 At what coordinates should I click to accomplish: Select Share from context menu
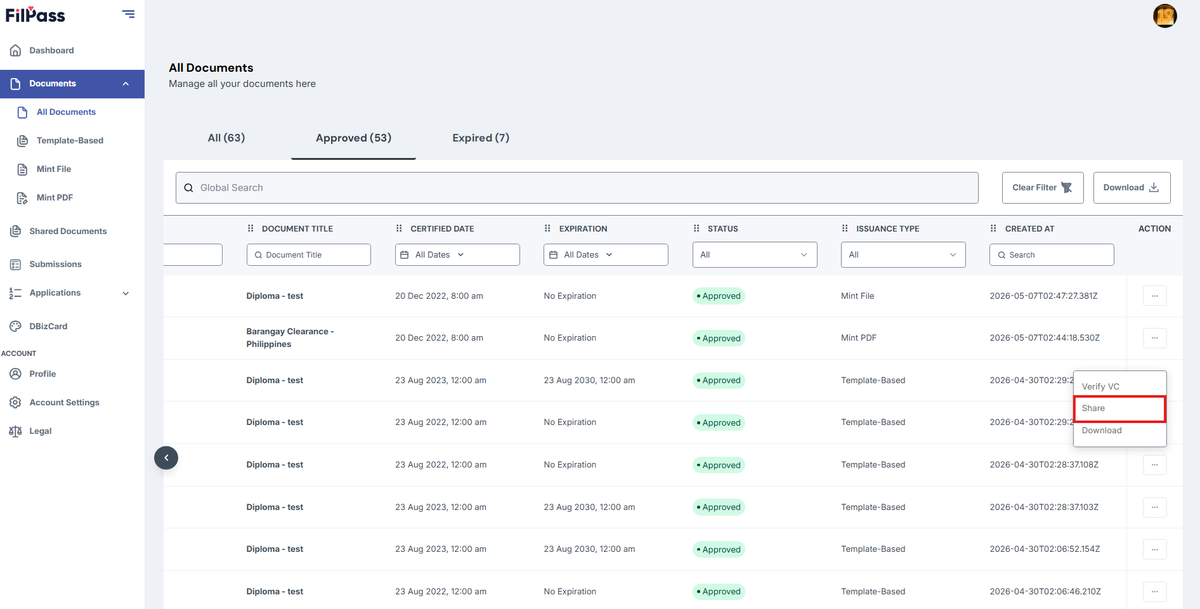(1120, 408)
